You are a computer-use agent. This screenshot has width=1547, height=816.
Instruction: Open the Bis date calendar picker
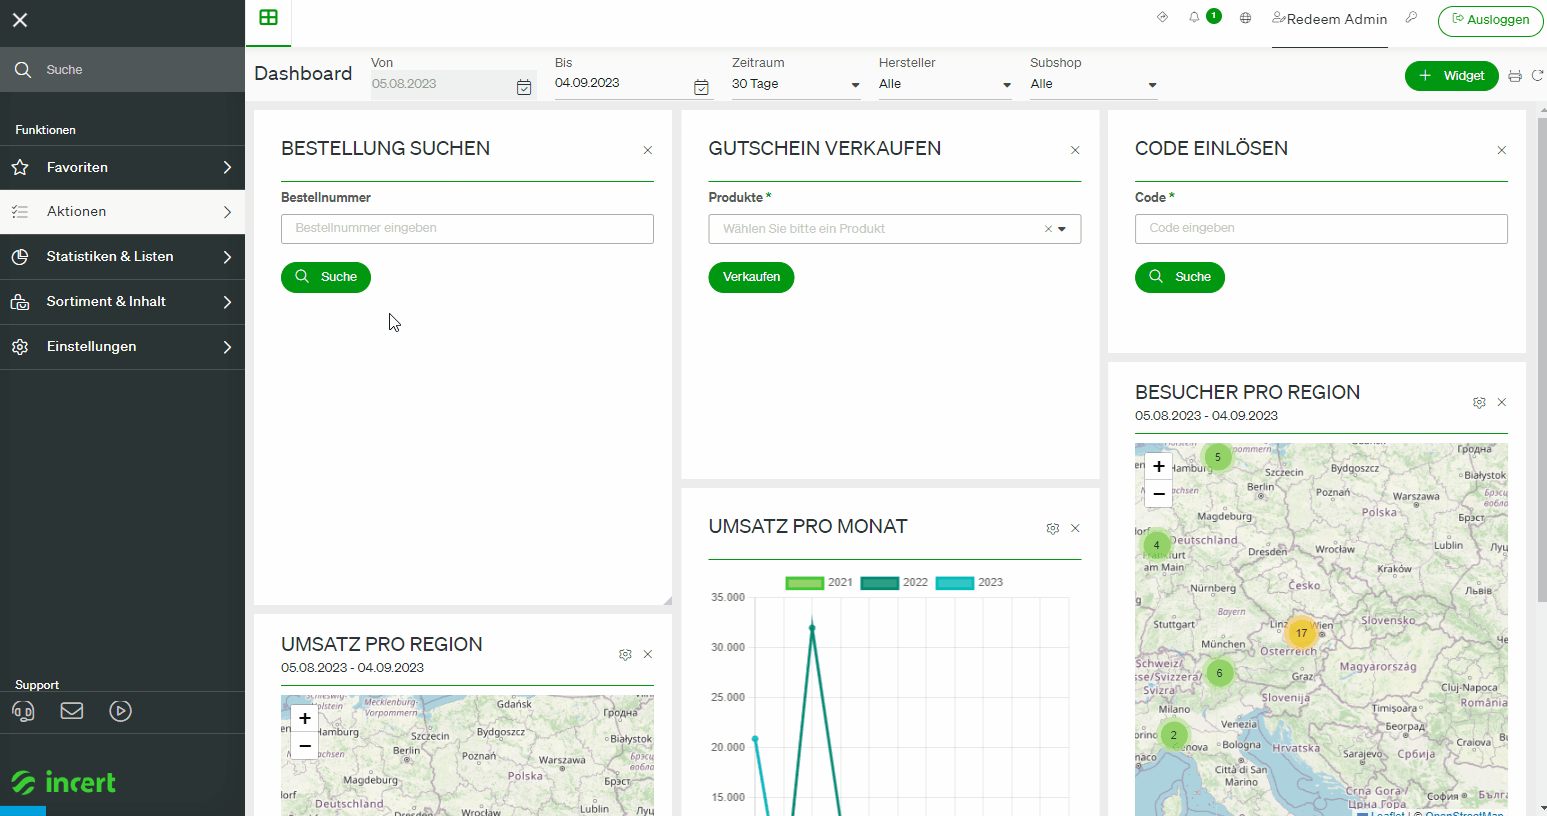pyautogui.click(x=701, y=87)
